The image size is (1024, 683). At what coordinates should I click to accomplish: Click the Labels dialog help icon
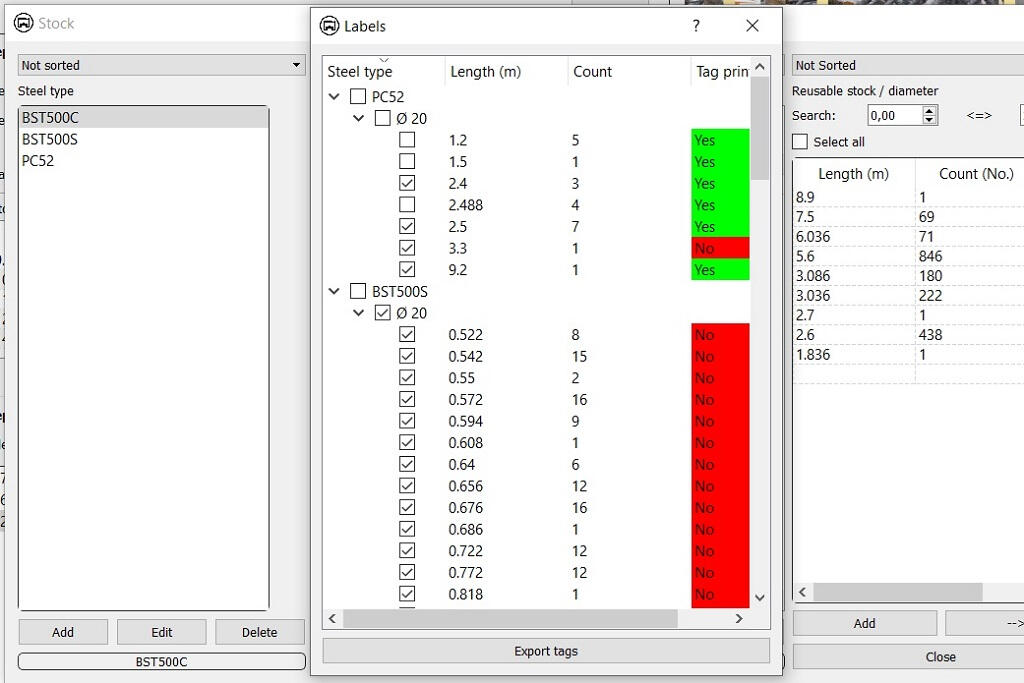696,26
